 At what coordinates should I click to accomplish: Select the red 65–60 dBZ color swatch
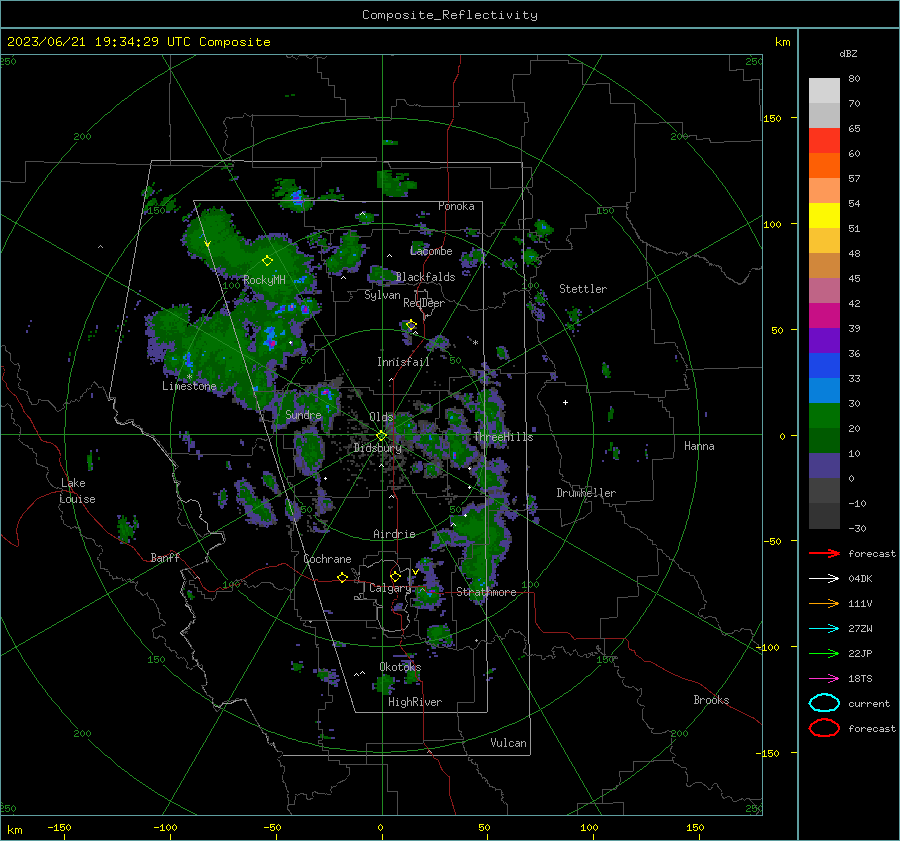click(824, 140)
